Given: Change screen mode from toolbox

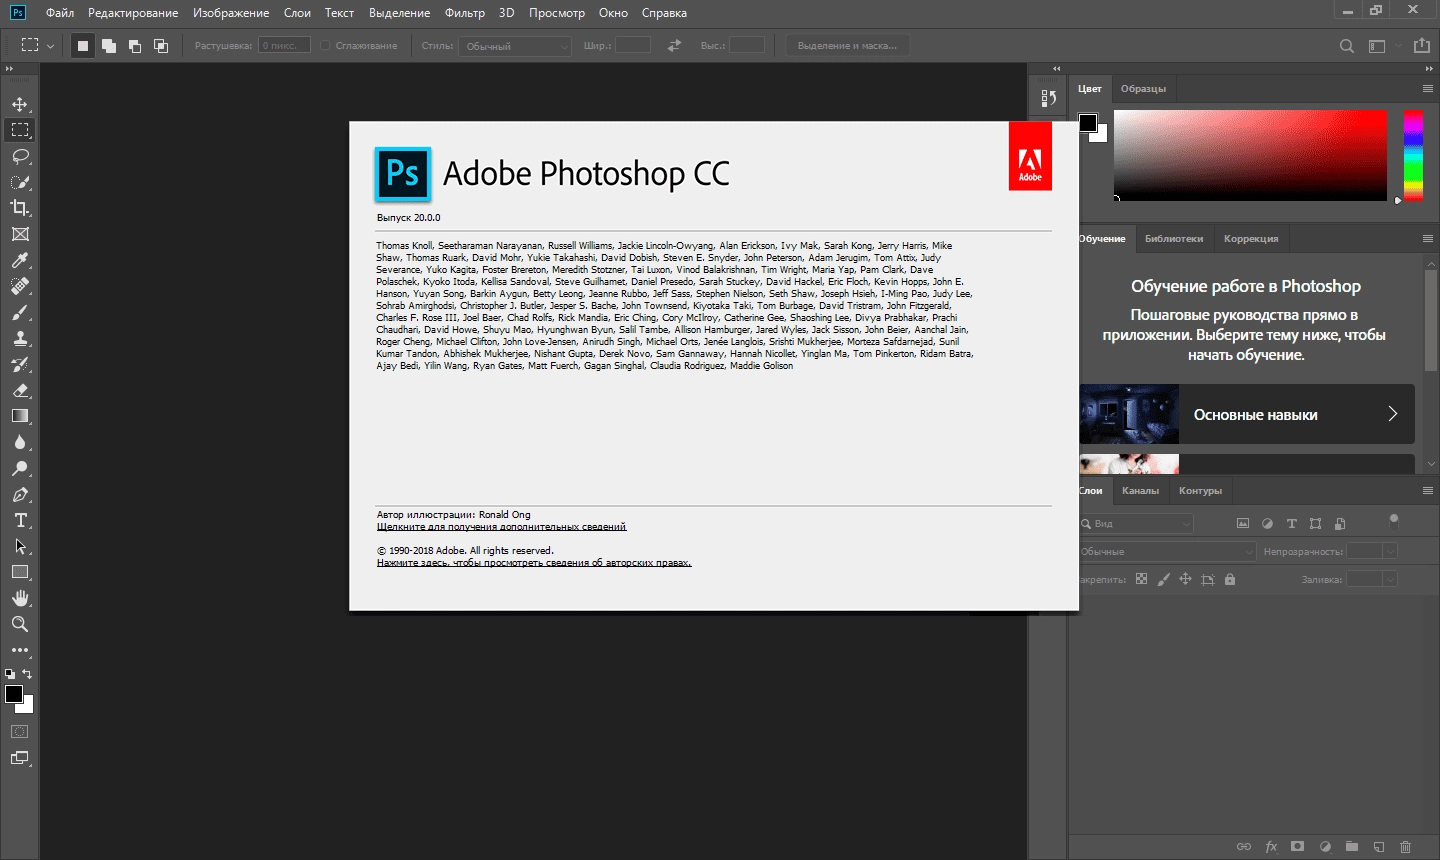Looking at the screenshot, I should click(x=20, y=758).
